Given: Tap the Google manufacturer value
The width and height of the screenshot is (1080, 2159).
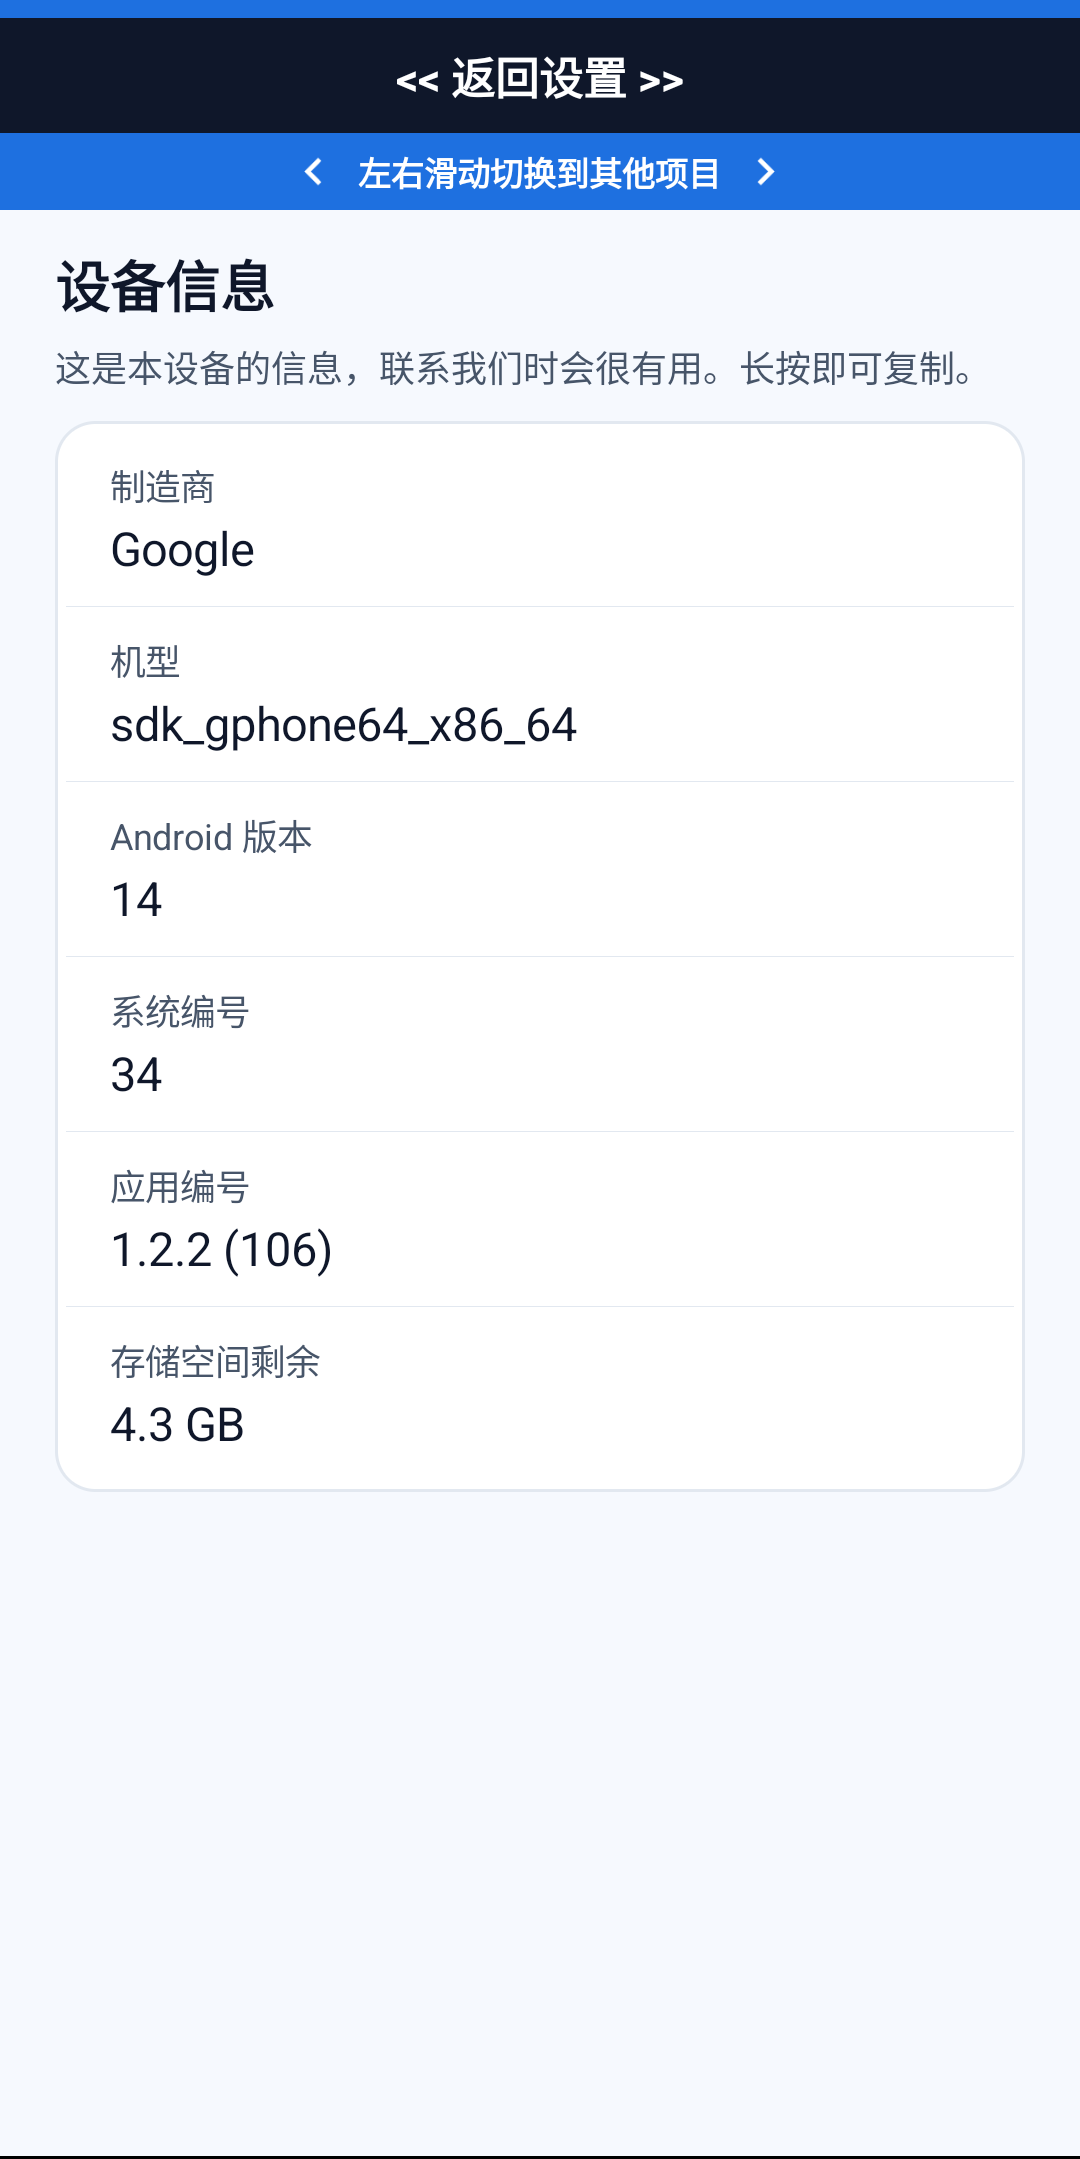Looking at the screenshot, I should point(182,550).
